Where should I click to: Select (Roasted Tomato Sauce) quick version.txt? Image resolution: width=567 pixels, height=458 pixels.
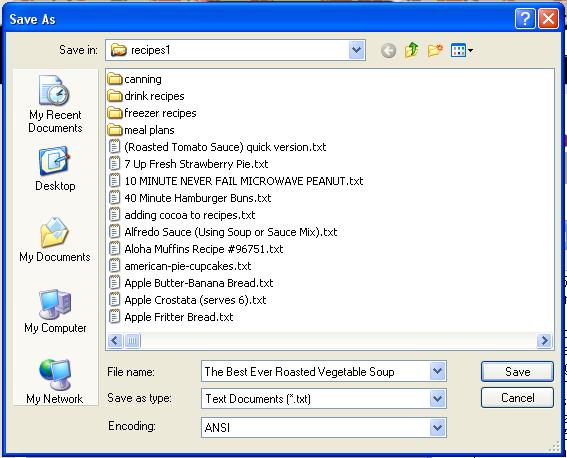217,147
